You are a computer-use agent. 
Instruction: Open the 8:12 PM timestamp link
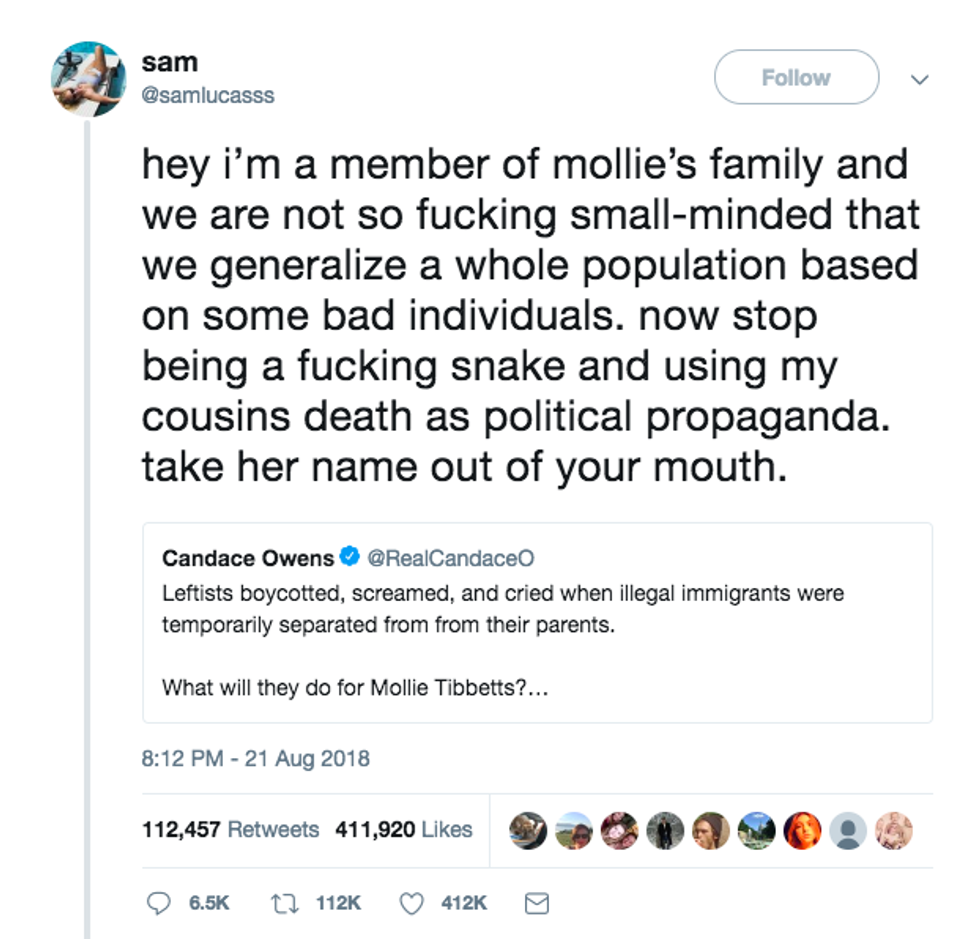tap(256, 758)
